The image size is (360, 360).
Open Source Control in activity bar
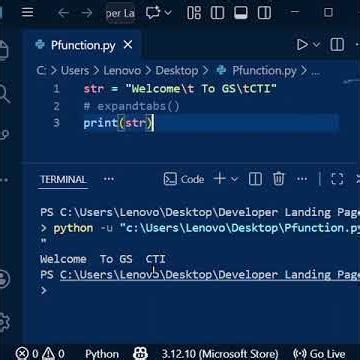pos(5,135)
